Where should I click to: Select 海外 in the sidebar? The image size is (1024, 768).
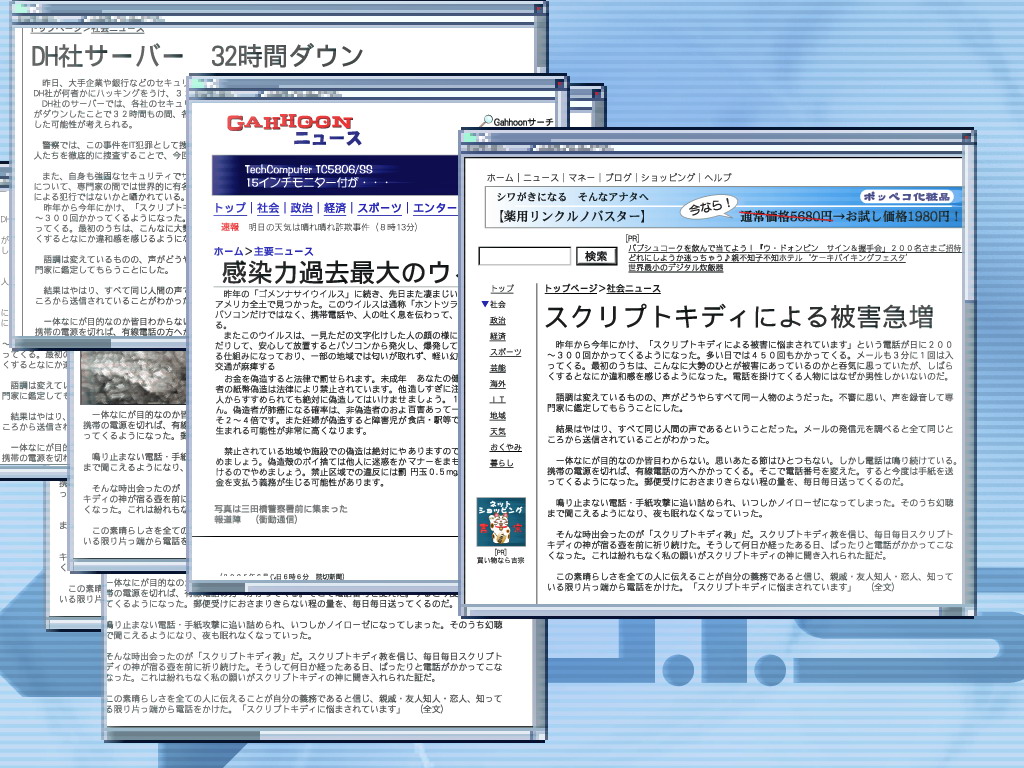pos(498,383)
